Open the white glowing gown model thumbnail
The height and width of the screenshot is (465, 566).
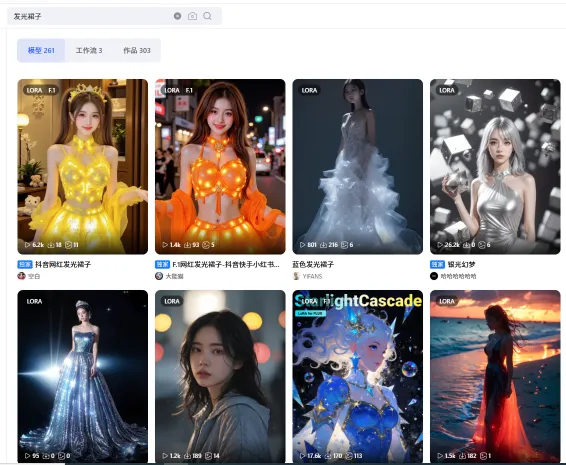357,166
